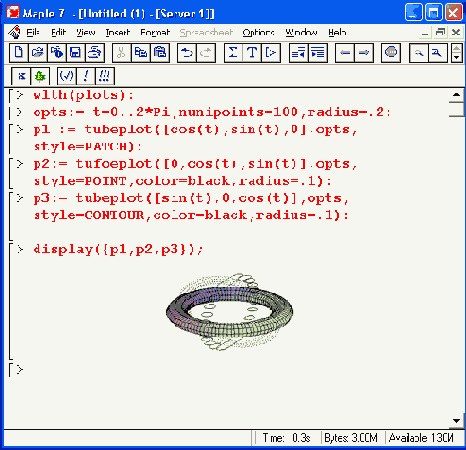Screen dimensions: 466x450
Task: Open an existing worksheet file icon
Action: 38,53
